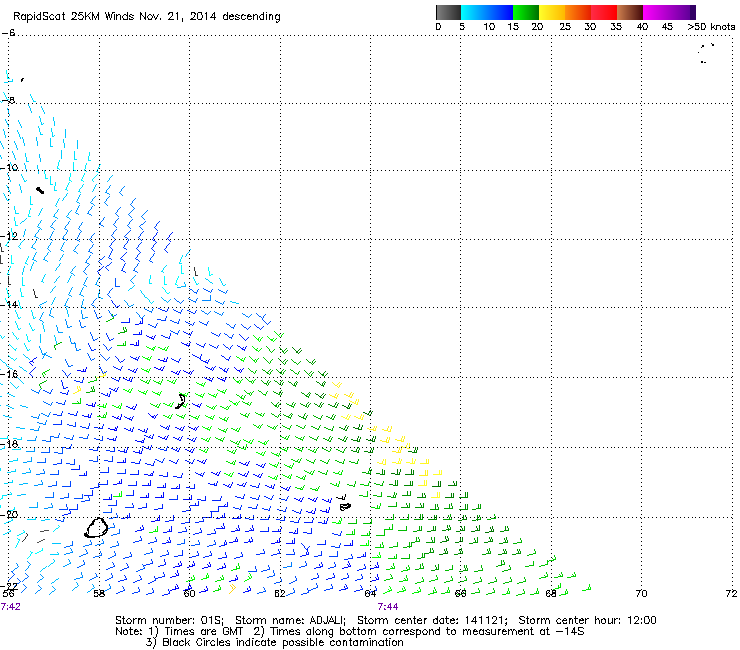This screenshot has height=650, width=740.
Task: Click the longitude label "70"
Action: 641,593
